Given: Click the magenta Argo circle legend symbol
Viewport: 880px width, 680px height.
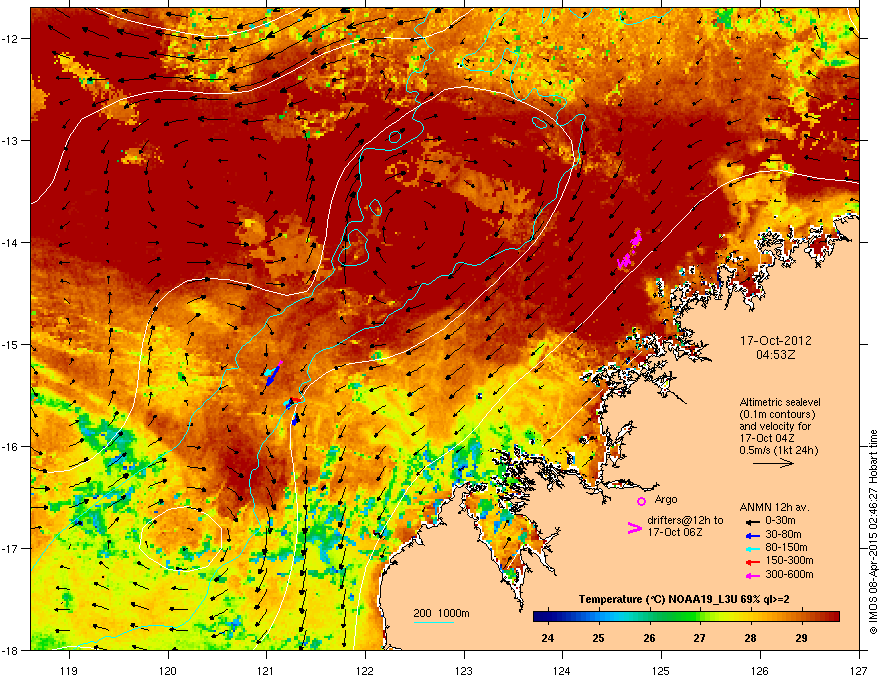Looking at the screenshot, I should (641, 501).
